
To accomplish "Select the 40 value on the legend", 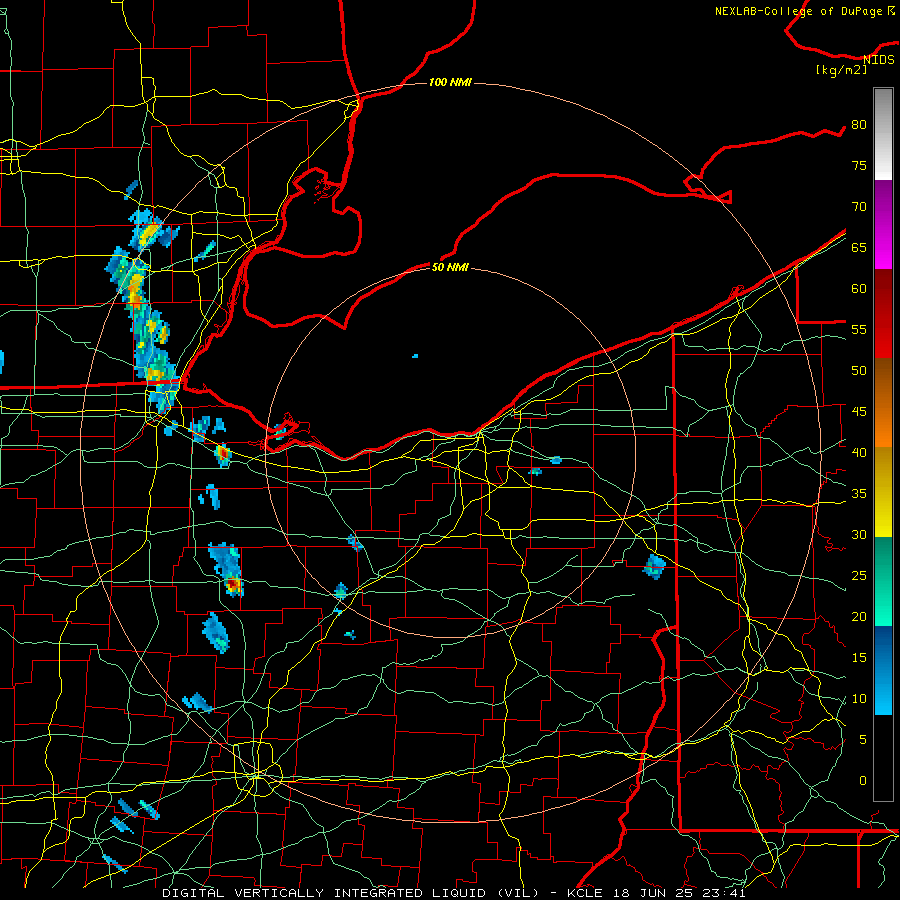I will tap(859, 452).
